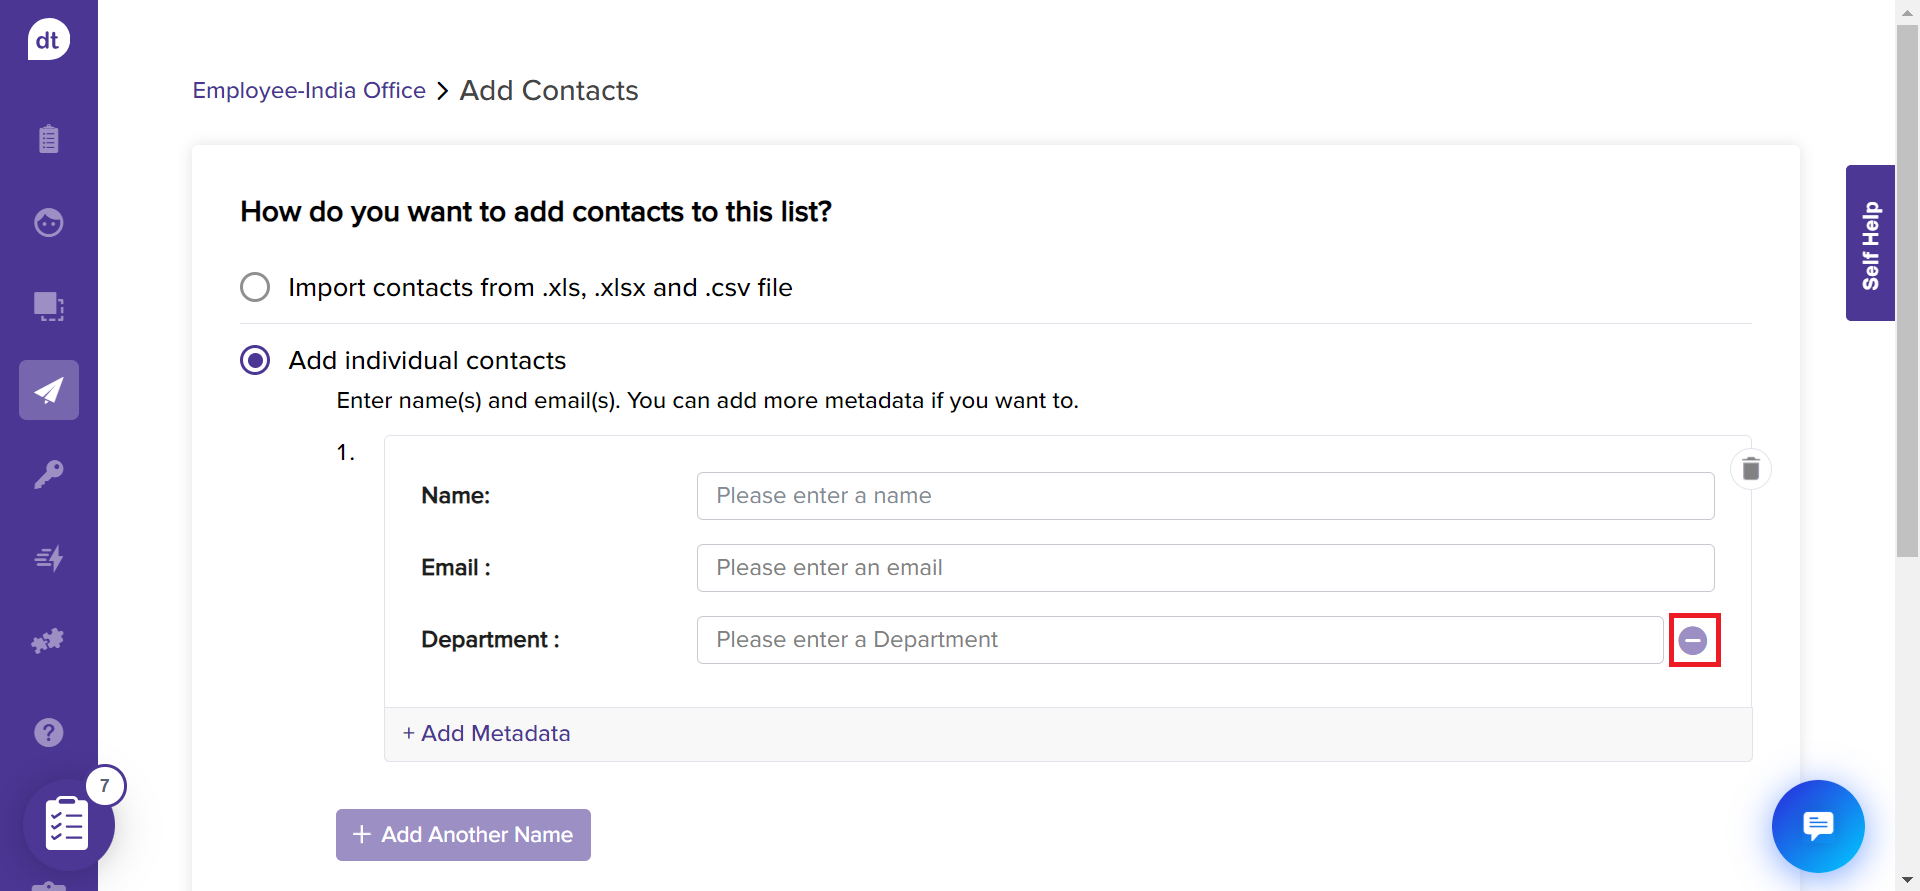Go back to Employee-India Office
This screenshot has width=1920, height=891.
(x=309, y=91)
